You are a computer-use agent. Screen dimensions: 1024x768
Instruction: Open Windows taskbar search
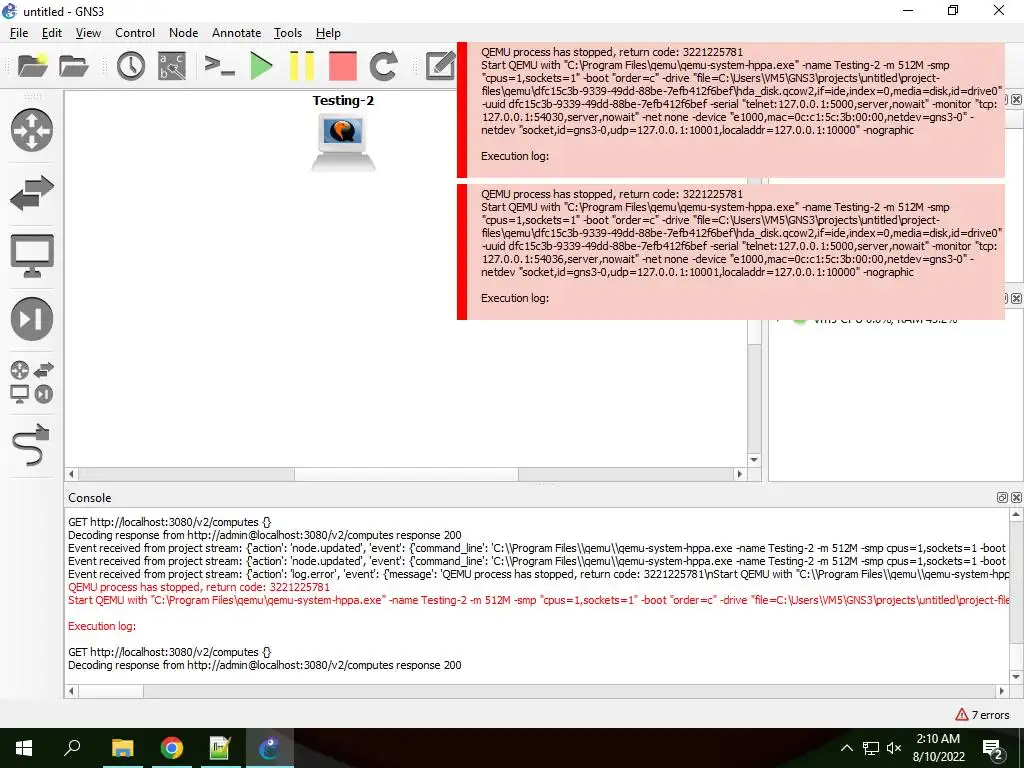tap(72, 748)
